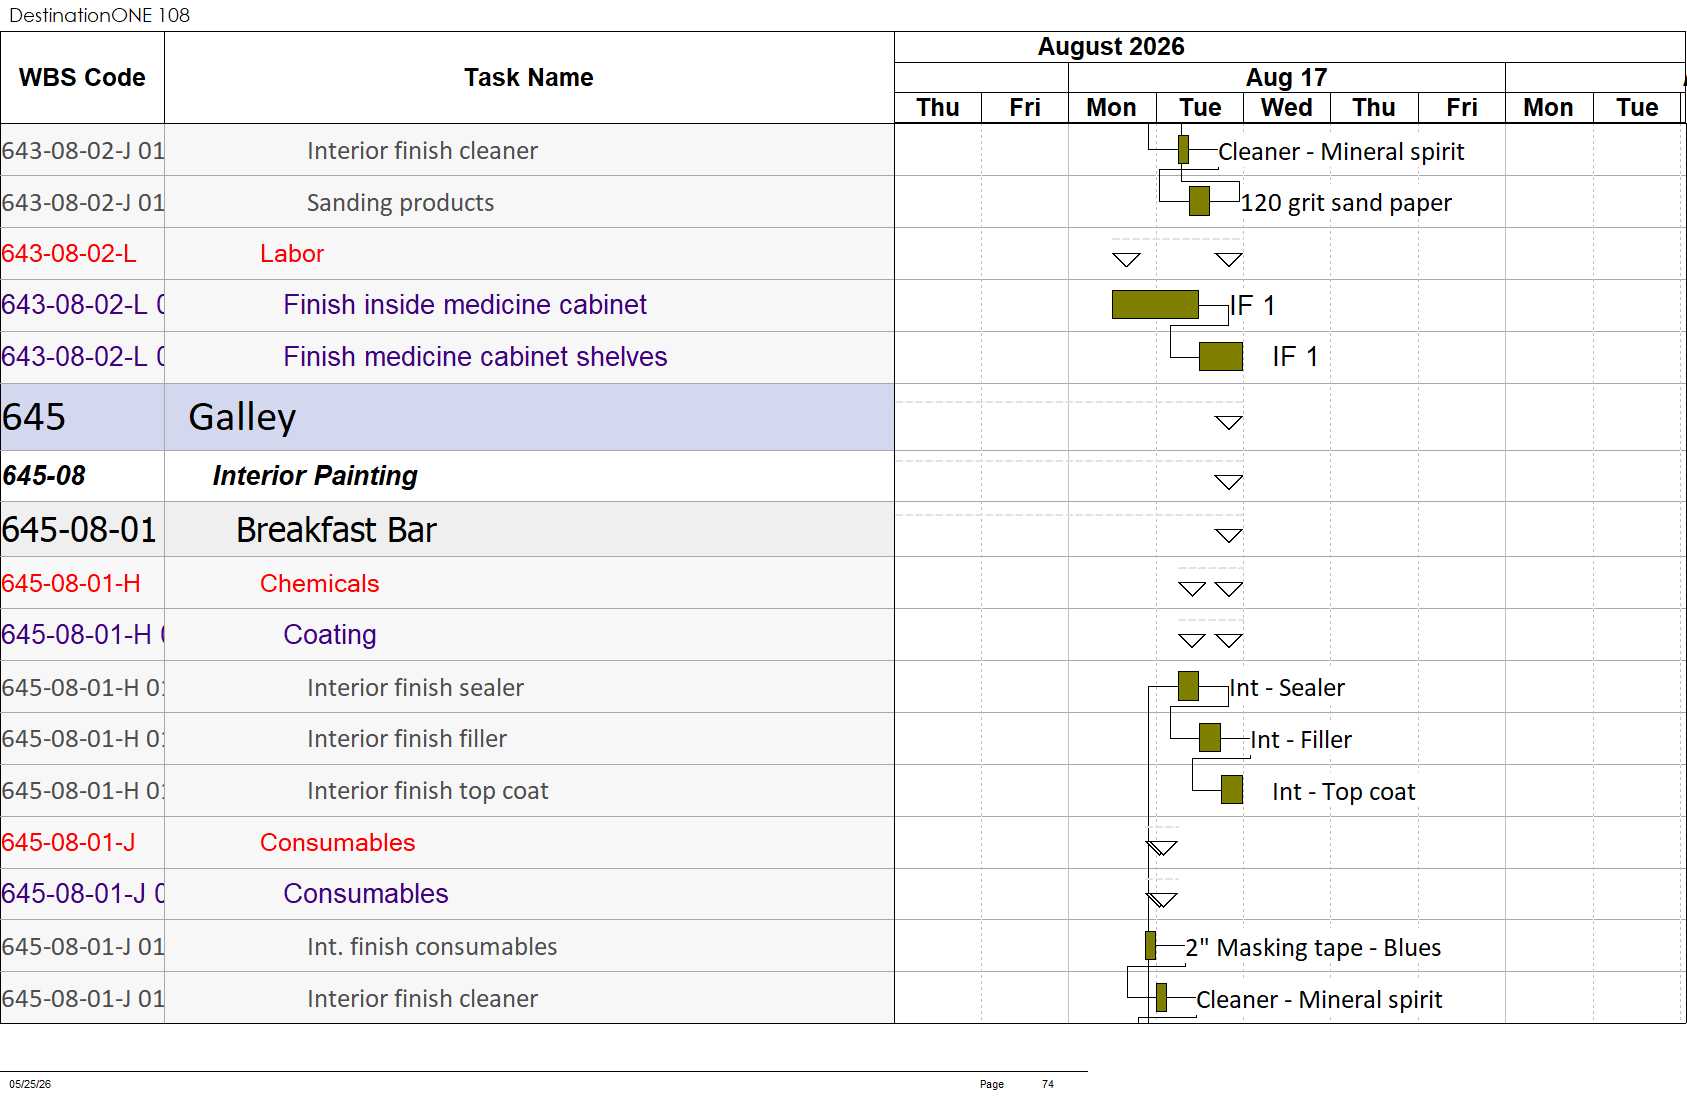This screenshot has height=1097, width=1687.
Task: Select the Interior finish filler task
Action: [407, 739]
